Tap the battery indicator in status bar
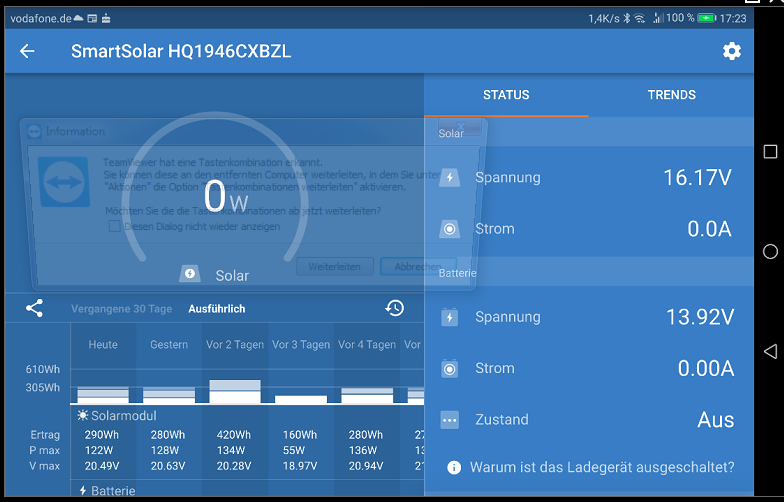 click(707, 18)
